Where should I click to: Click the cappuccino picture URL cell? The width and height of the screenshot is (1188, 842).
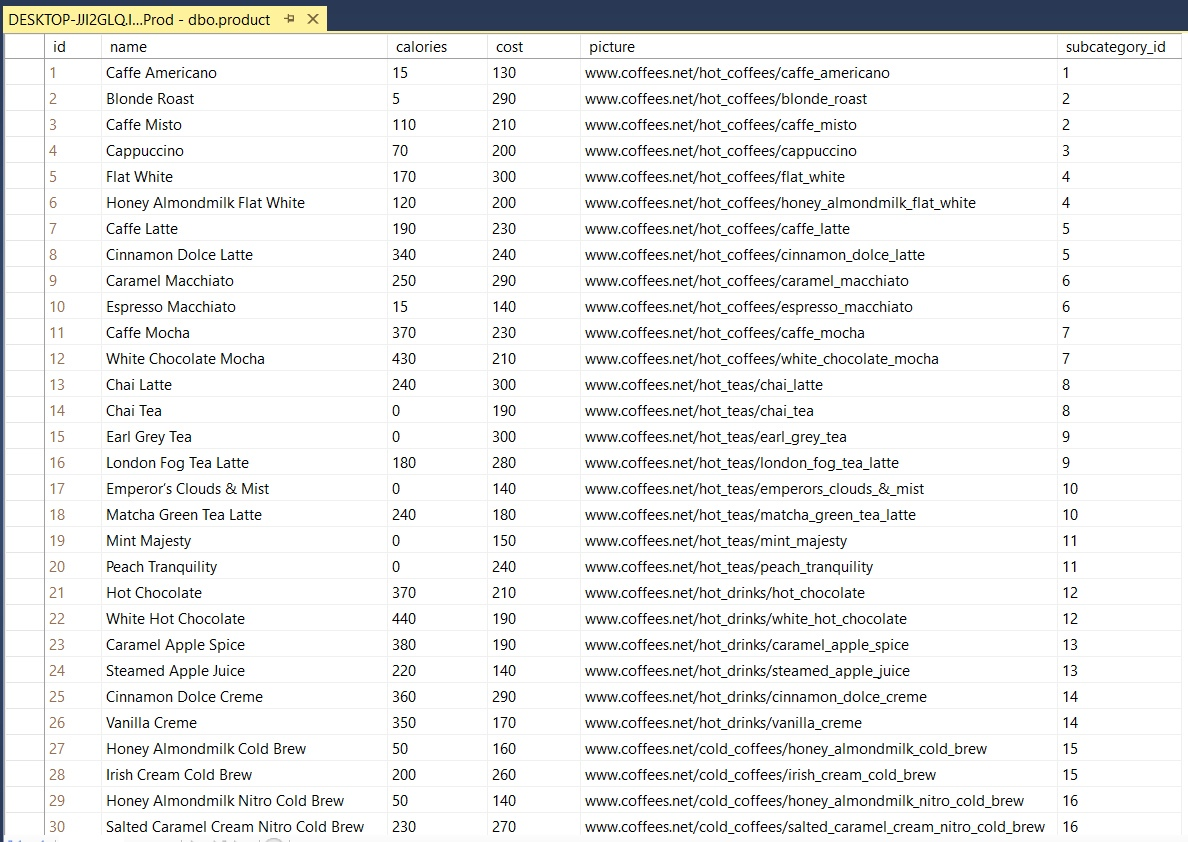point(818,151)
